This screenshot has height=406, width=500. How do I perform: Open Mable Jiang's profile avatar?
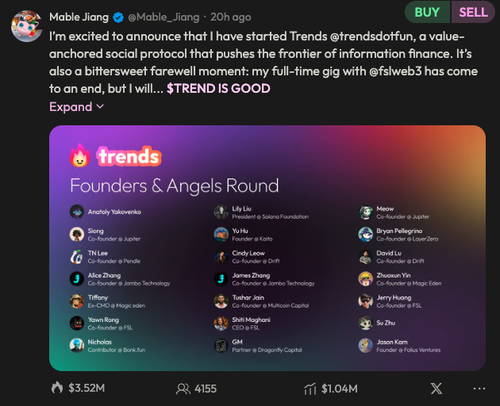pyautogui.click(x=26, y=26)
